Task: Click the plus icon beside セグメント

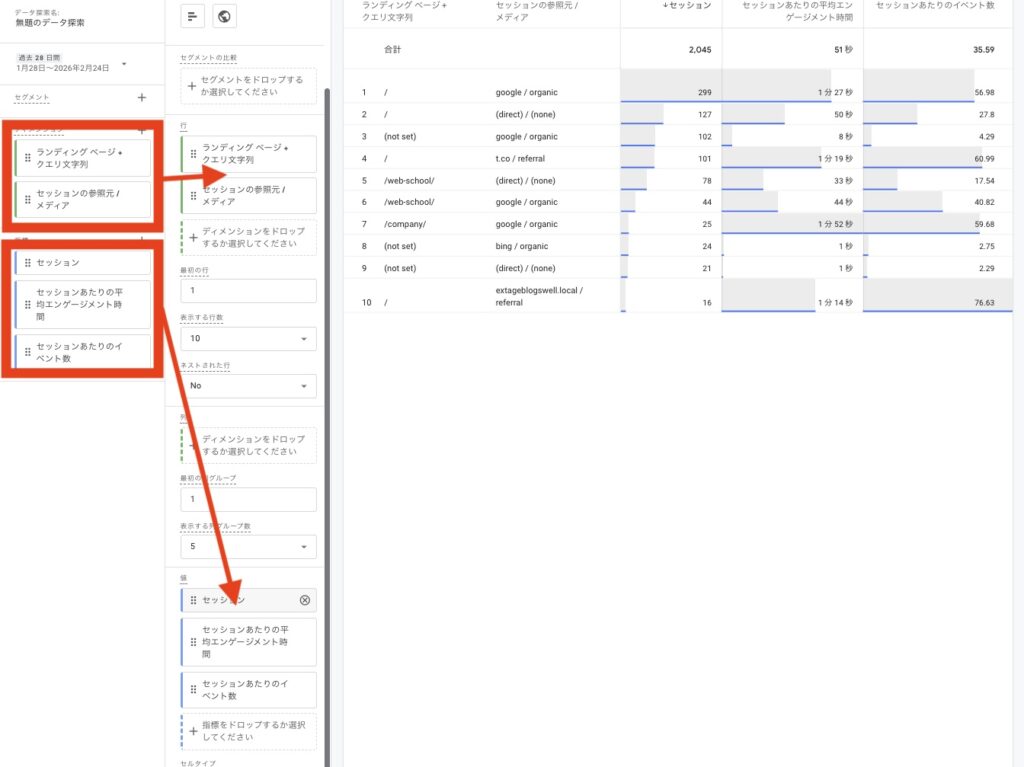Action: click(142, 97)
